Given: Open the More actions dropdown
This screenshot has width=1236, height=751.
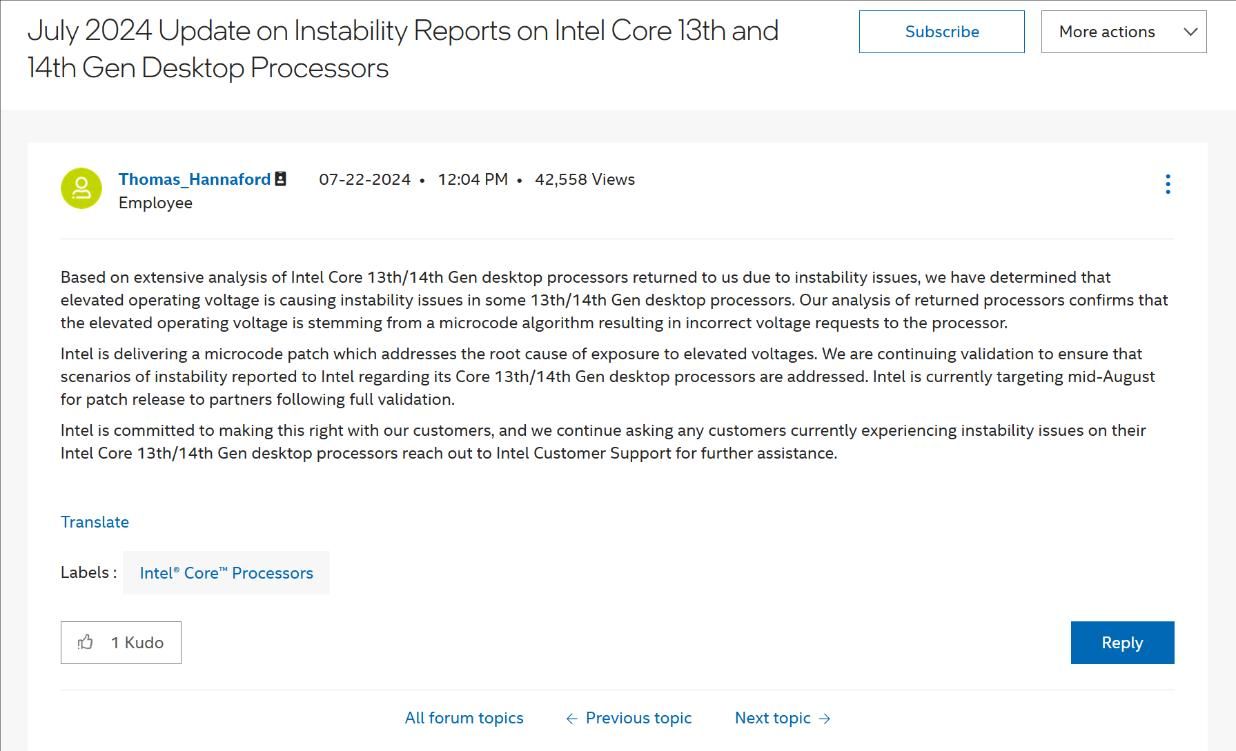Looking at the screenshot, I should [x=1123, y=32].
